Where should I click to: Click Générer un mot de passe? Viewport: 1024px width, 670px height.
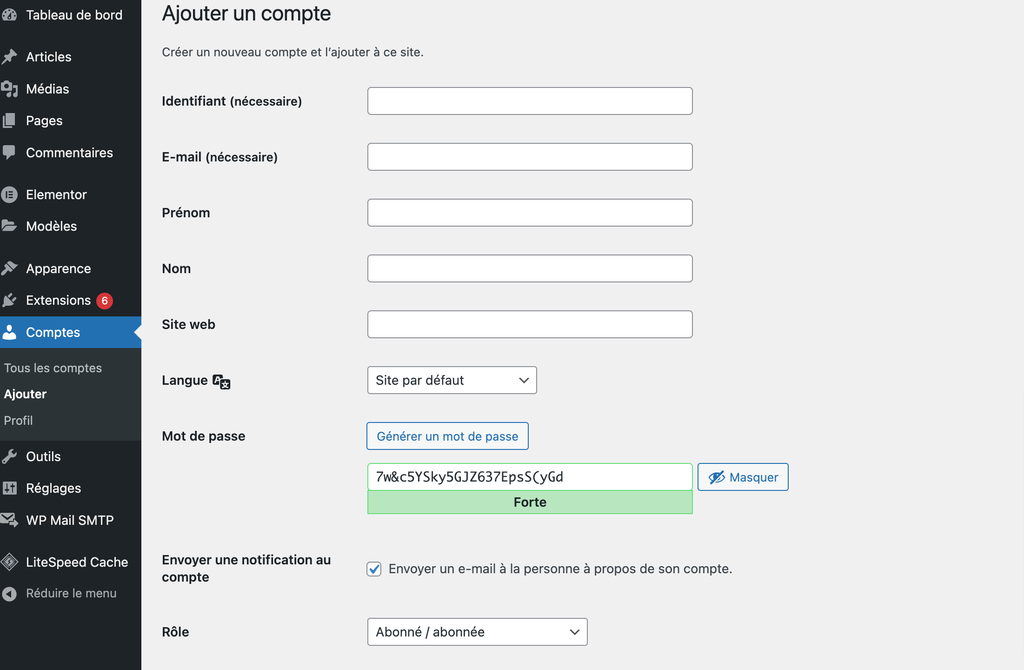point(447,436)
